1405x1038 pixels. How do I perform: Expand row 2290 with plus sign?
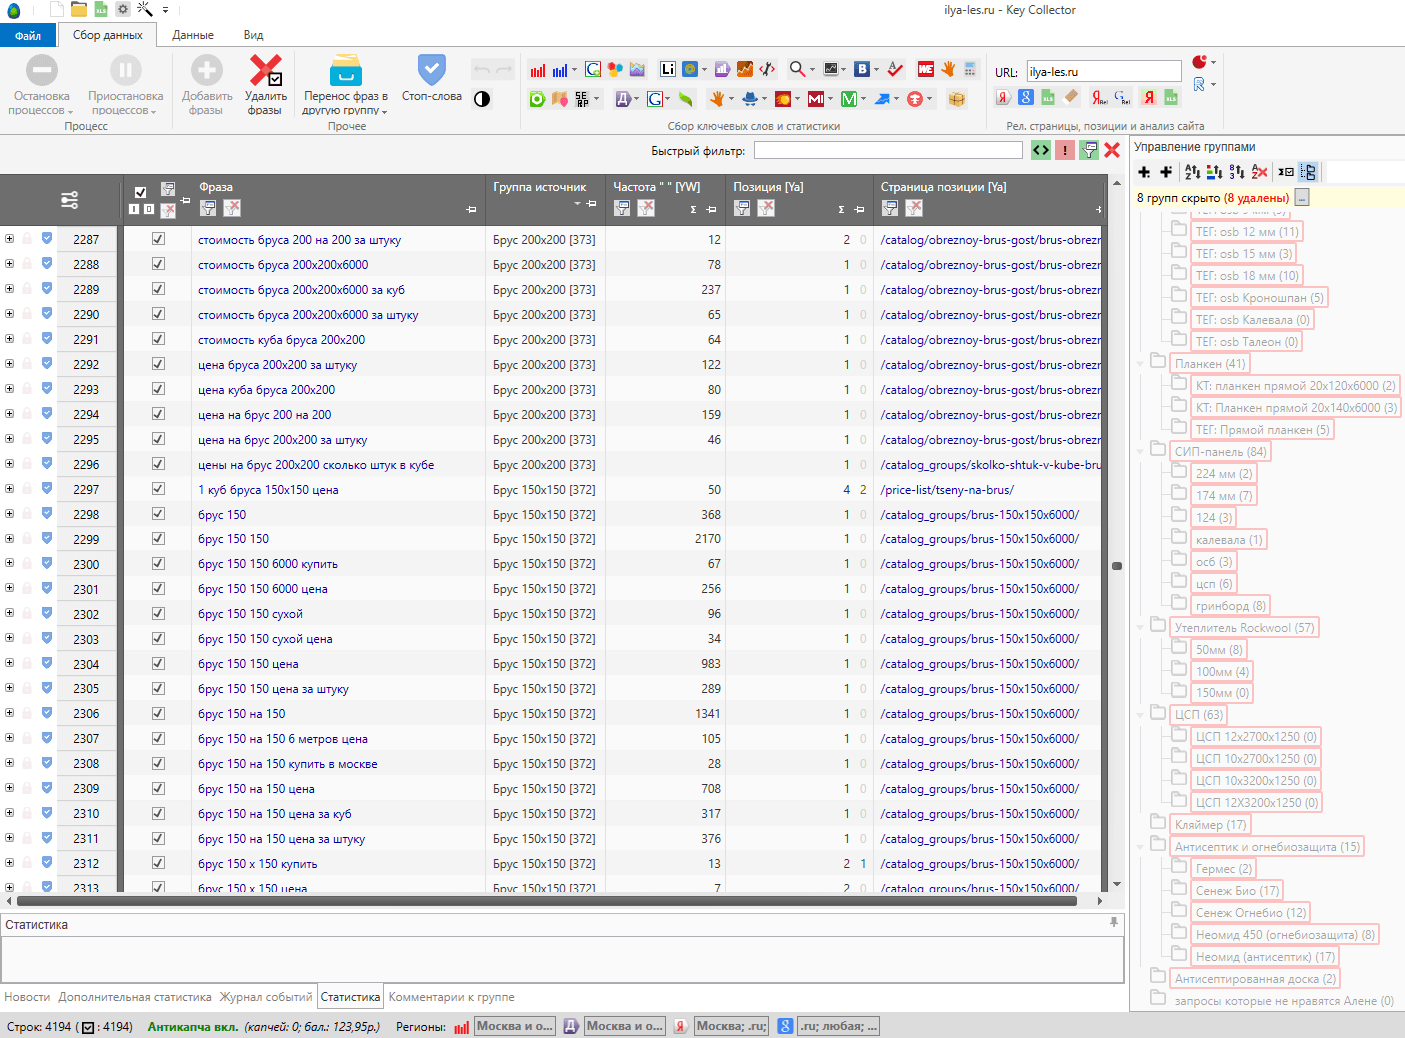pyautogui.click(x=9, y=314)
